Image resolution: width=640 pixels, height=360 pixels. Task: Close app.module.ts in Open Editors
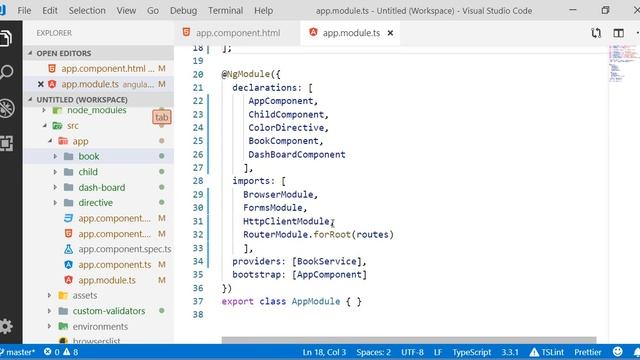(x=40, y=84)
